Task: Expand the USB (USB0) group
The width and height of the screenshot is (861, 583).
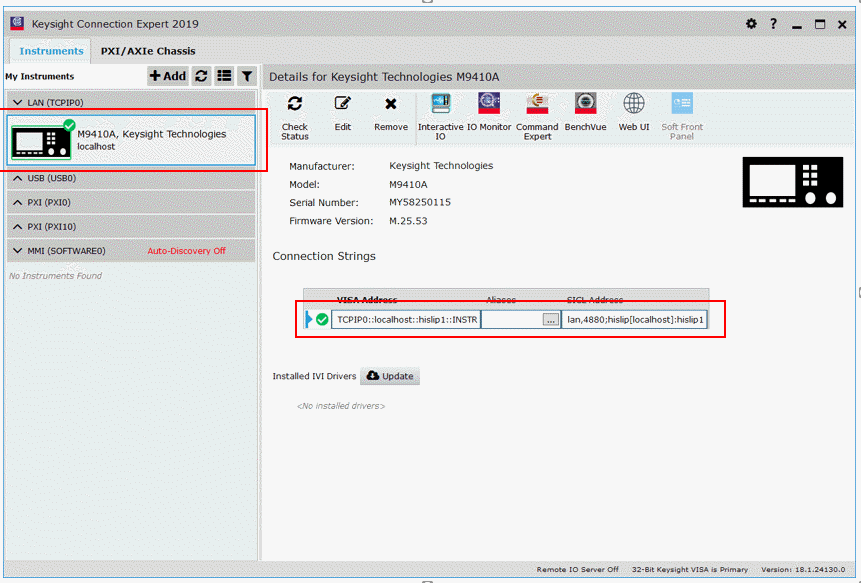Action: [x=18, y=178]
